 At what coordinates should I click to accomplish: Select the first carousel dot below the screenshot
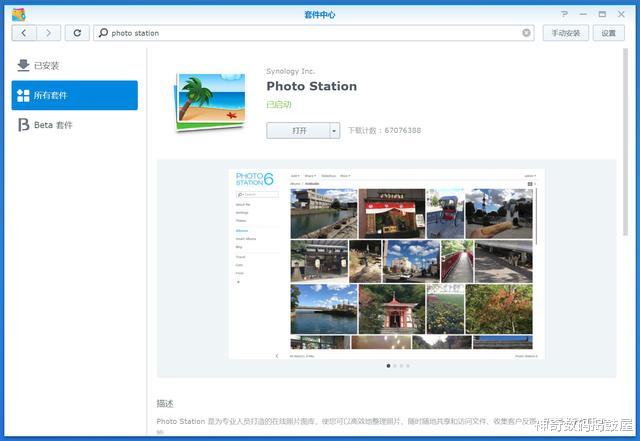point(388,366)
